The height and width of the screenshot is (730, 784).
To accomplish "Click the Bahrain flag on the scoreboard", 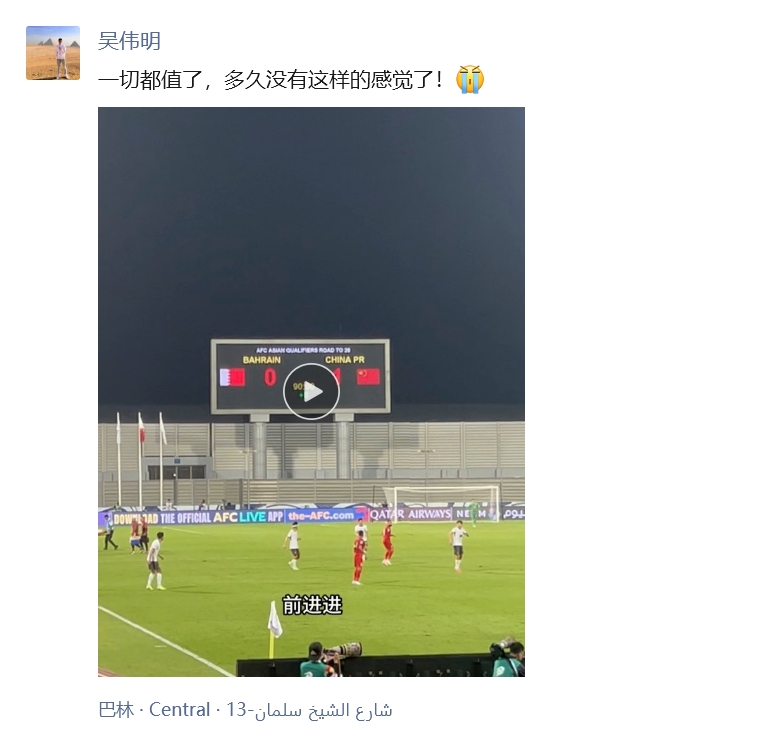I will 232,377.
